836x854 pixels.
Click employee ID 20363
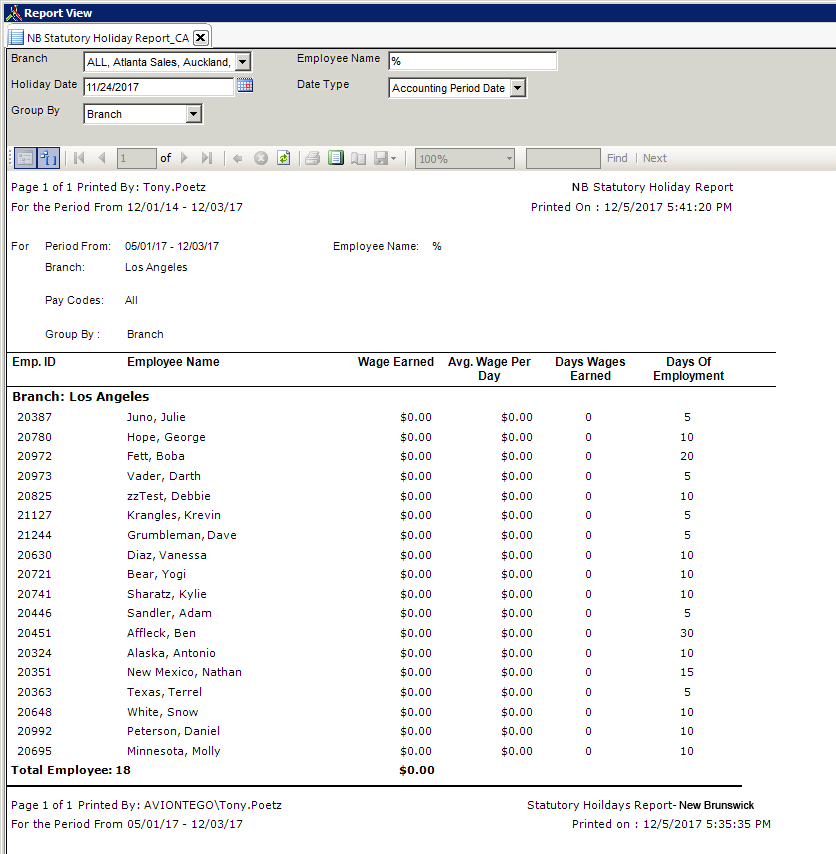35,692
